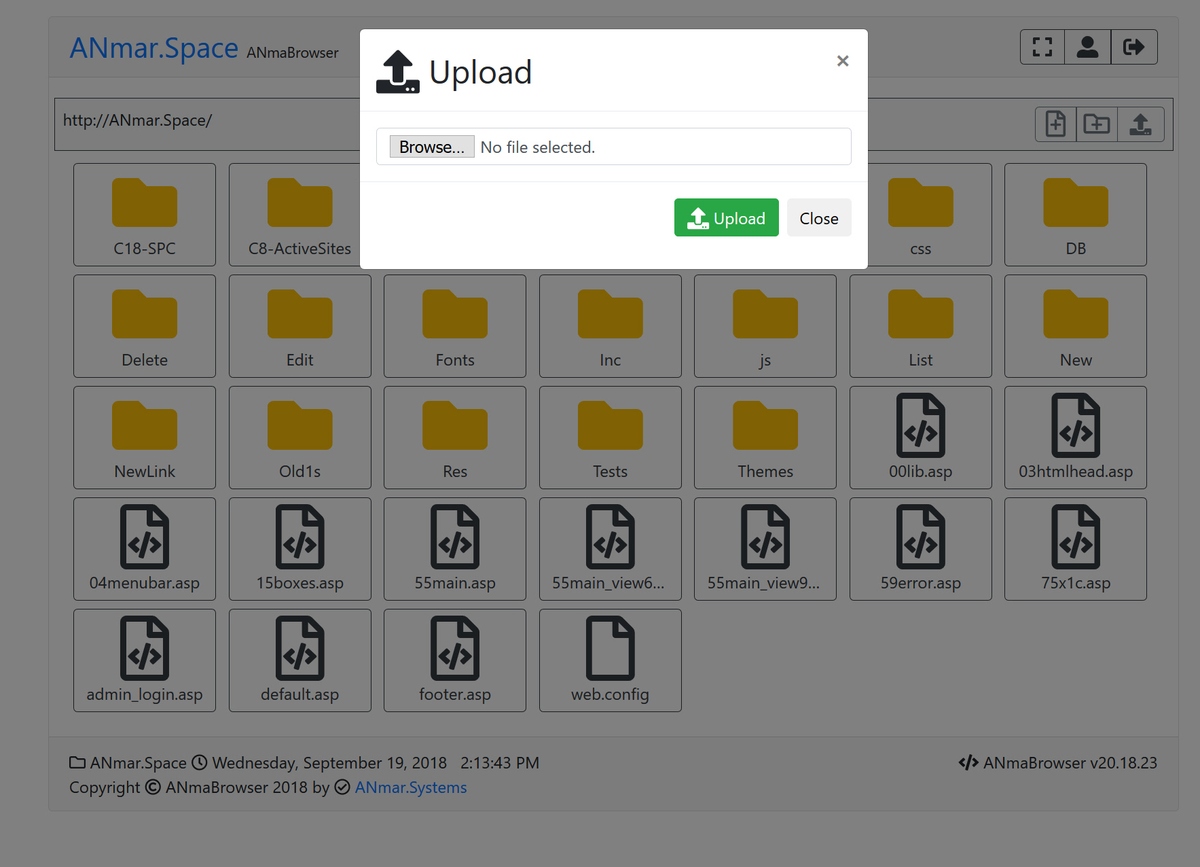Toggle fullscreen mode icon
The height and width of the screenshot is (867, 1200).
1042,47
